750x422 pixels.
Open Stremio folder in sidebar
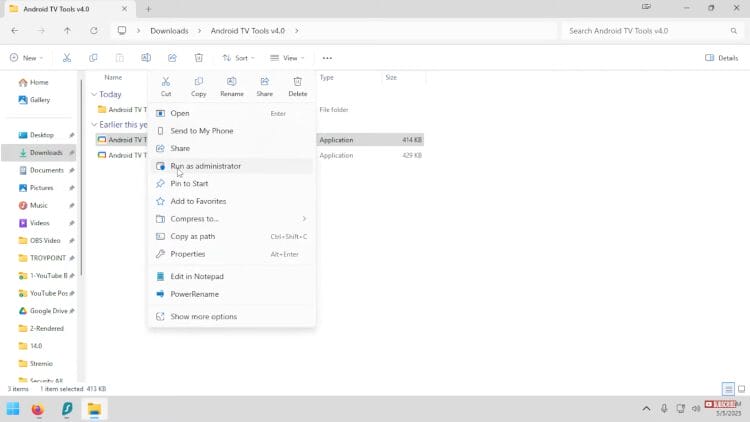41,364
